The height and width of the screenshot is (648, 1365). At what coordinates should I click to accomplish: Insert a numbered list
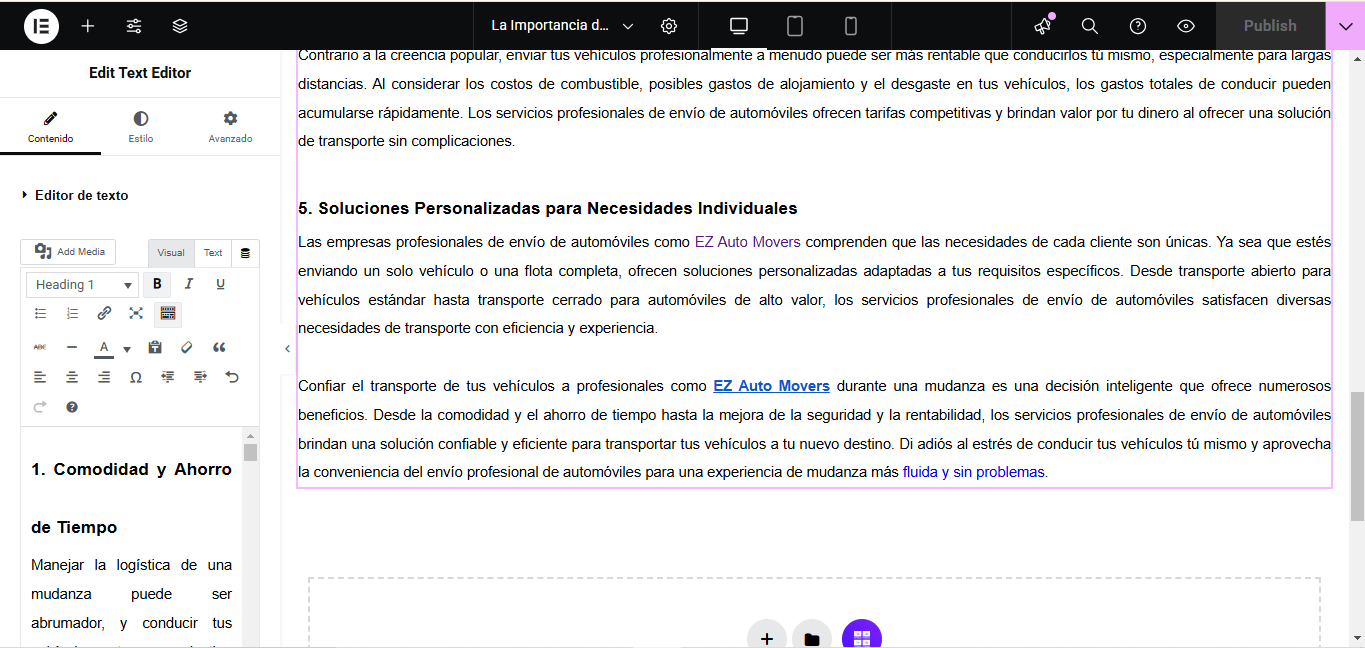point(72,314)
